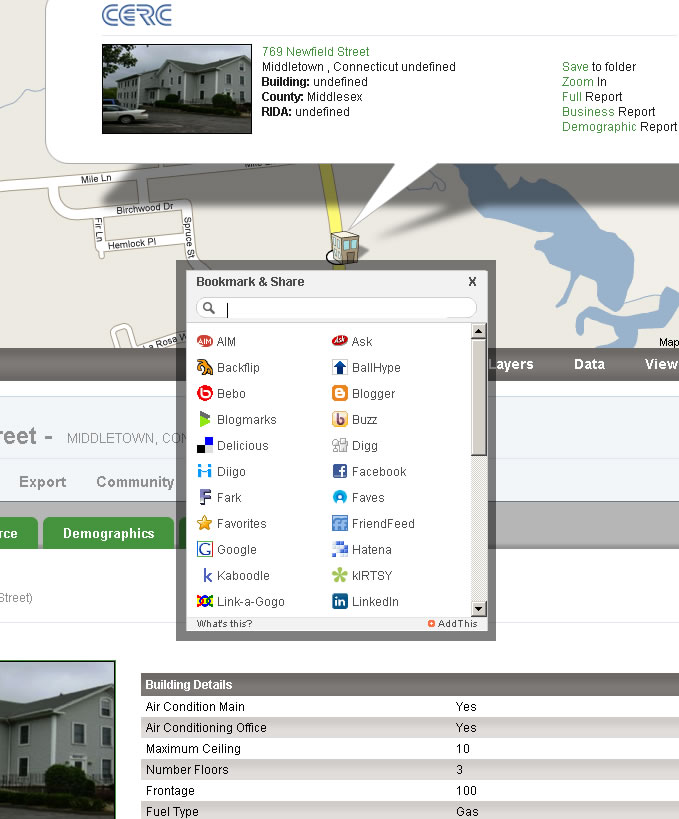Submit via the Digg icon
Screen dimensions: 679x819
pos(340,445)
